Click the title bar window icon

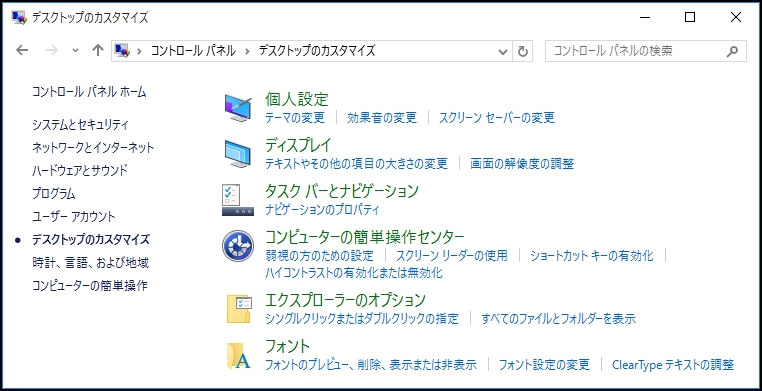pyautogui.click(x=19, y=18)
